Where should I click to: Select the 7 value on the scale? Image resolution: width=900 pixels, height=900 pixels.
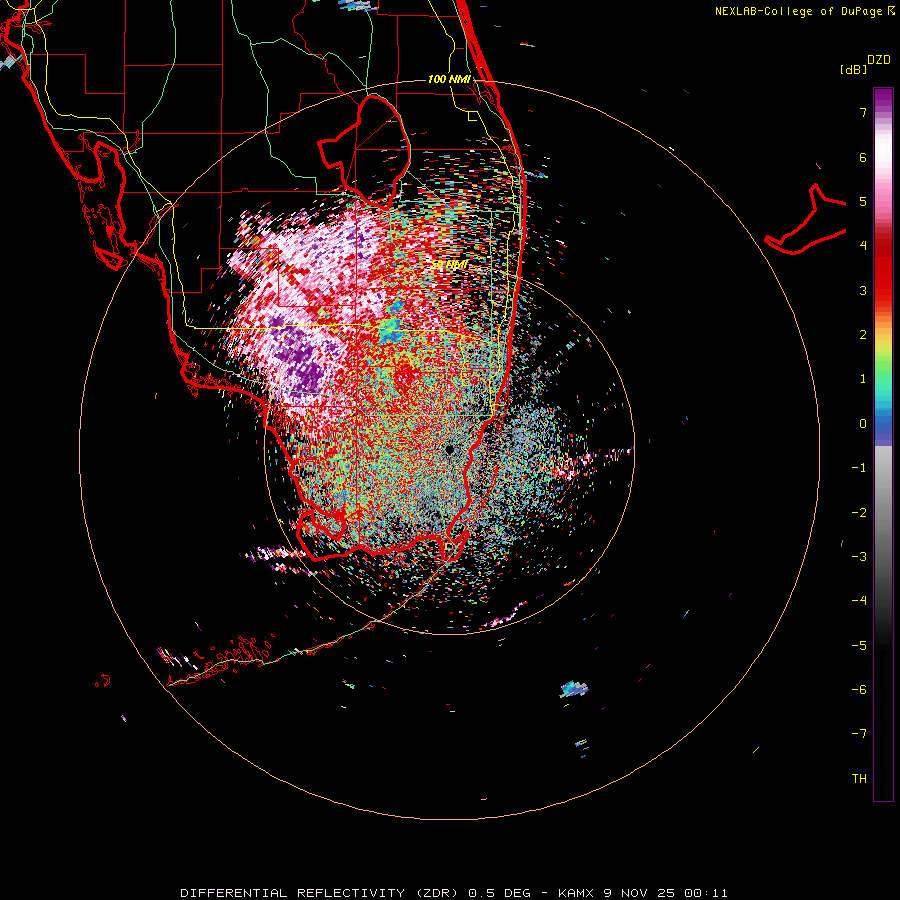pos(863,112)
